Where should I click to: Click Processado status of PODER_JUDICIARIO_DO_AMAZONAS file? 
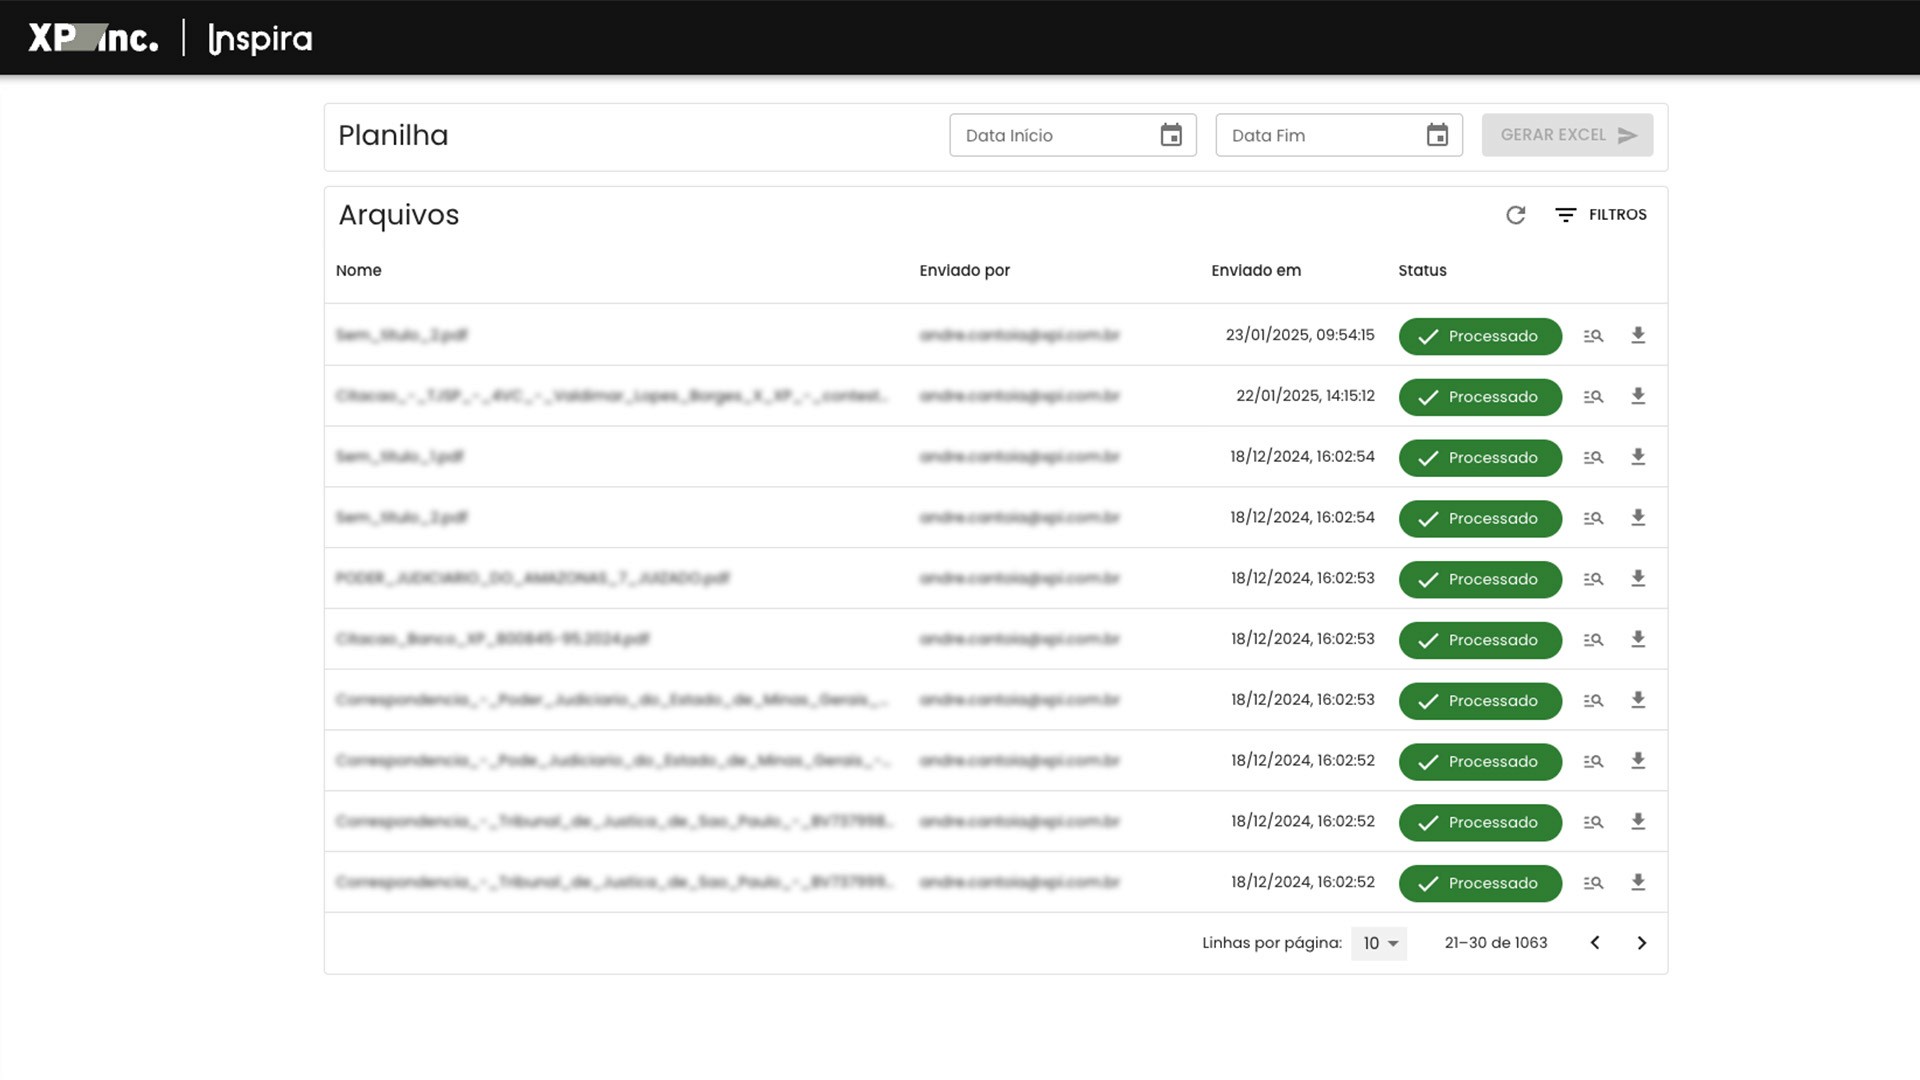pos(1480,579)
